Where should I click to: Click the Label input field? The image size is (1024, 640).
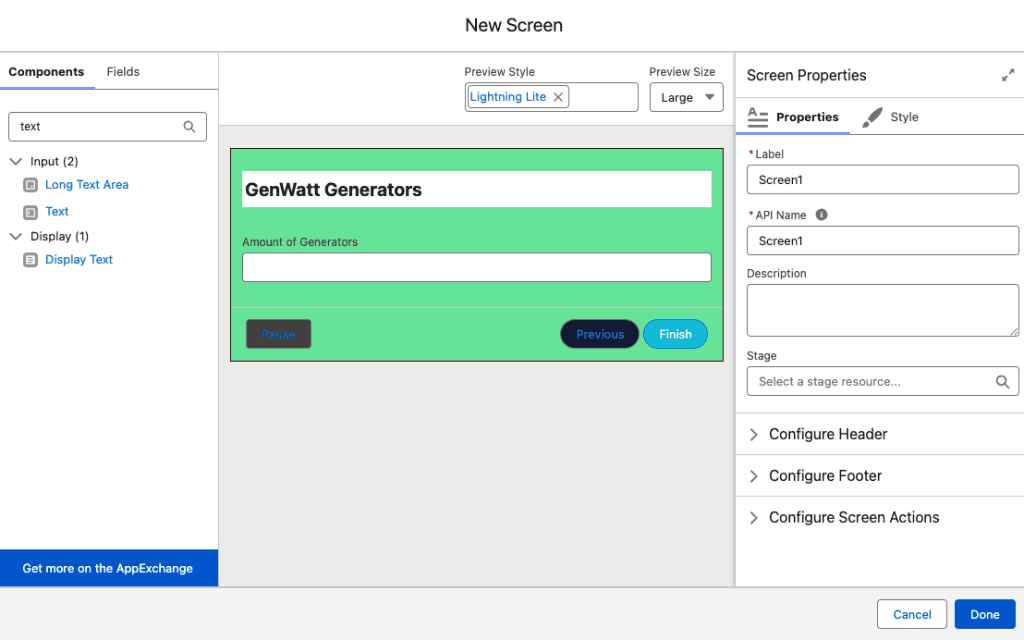(882, 180)
